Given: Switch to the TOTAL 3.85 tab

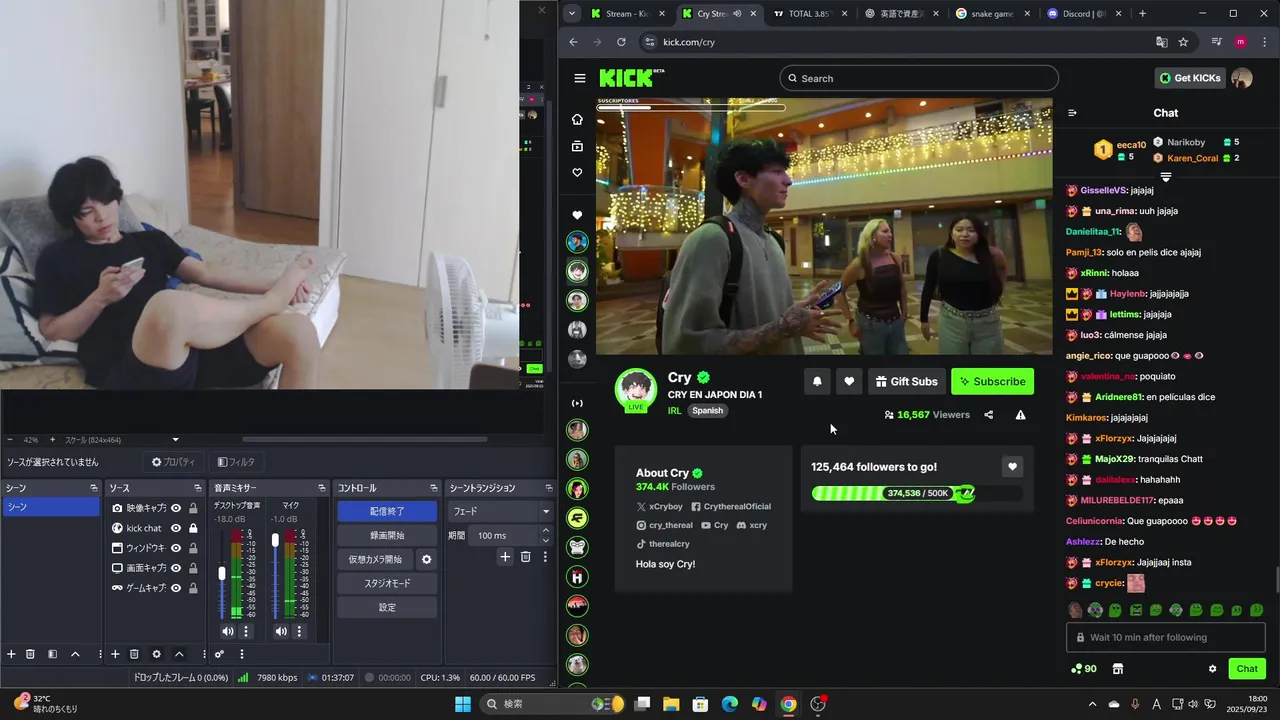Looking at the screenshot, I should click(810, 14).
